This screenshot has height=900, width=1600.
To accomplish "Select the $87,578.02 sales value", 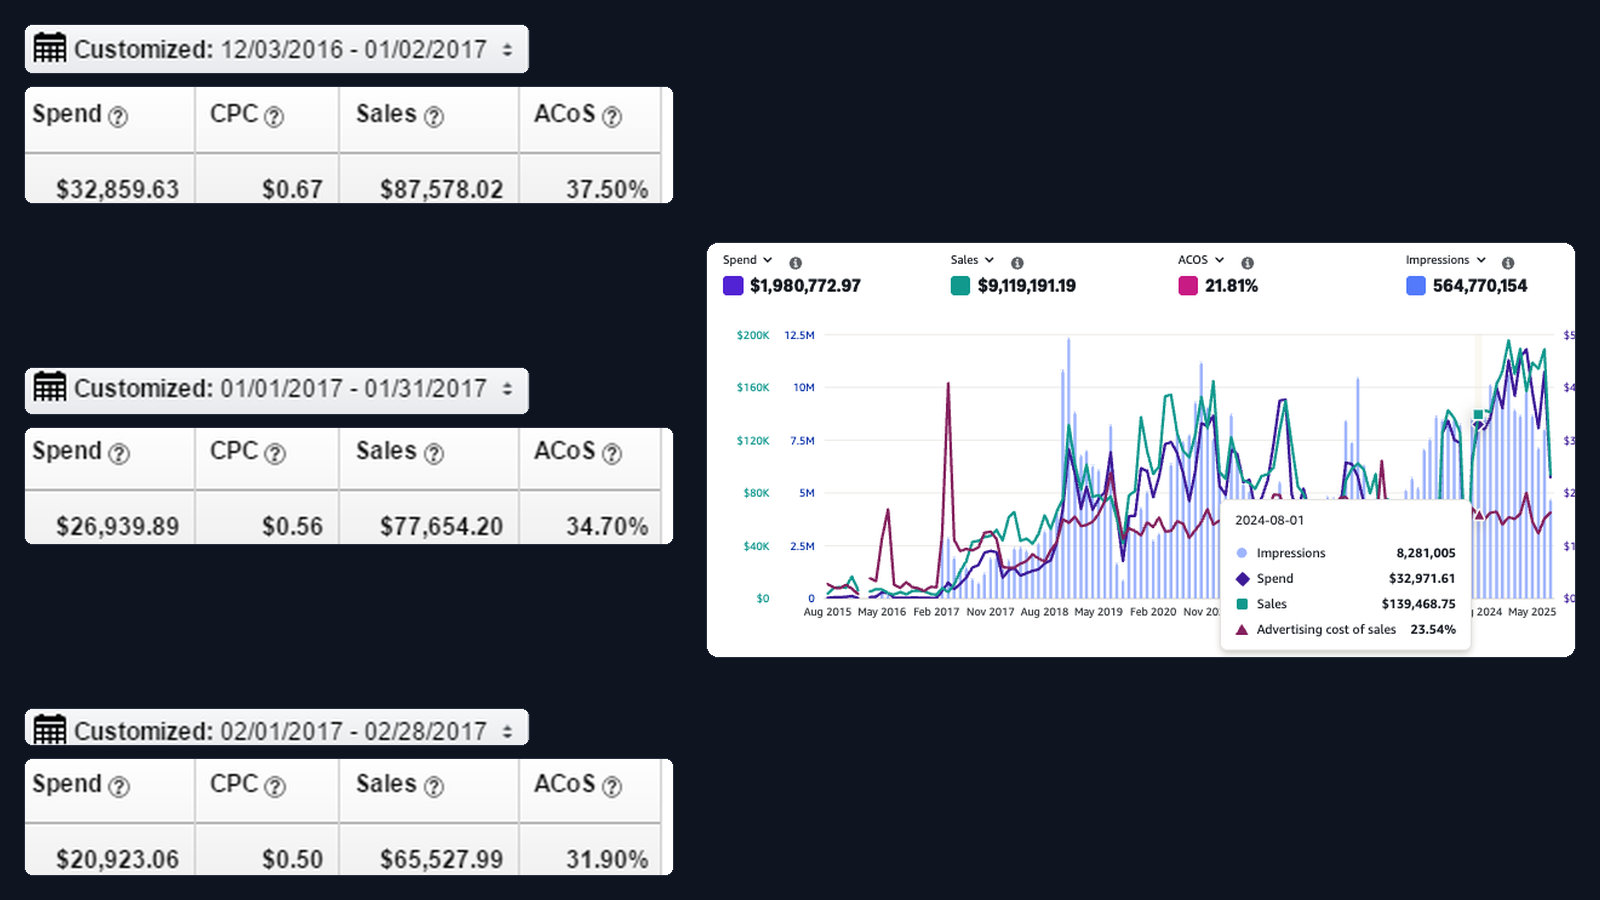I will point(441,189).
